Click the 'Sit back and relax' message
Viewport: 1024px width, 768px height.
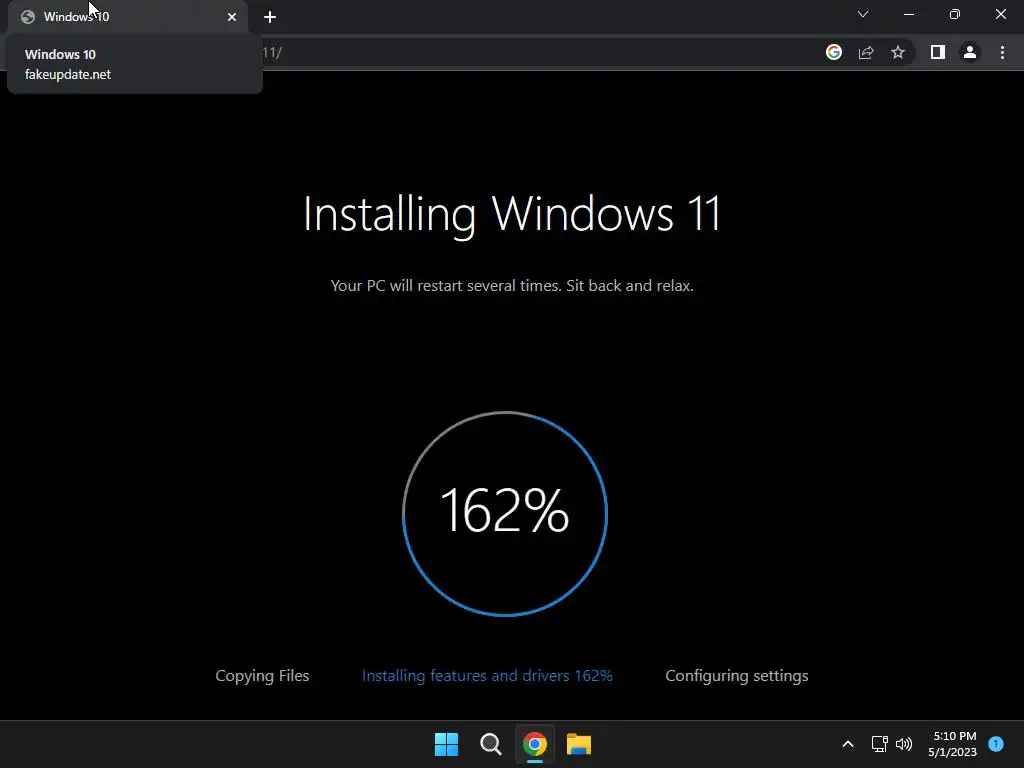(630, 285)
